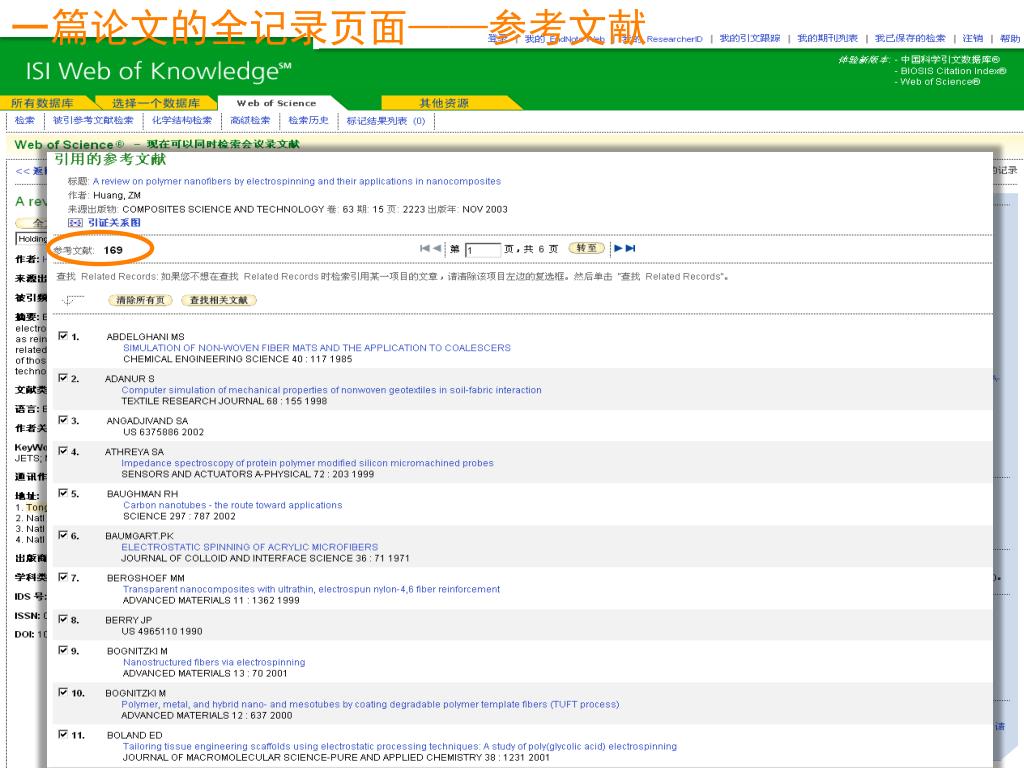This screenshot has height=768, width=1024.
Task: Open 检索 search menu item
Action: [25, 120]
